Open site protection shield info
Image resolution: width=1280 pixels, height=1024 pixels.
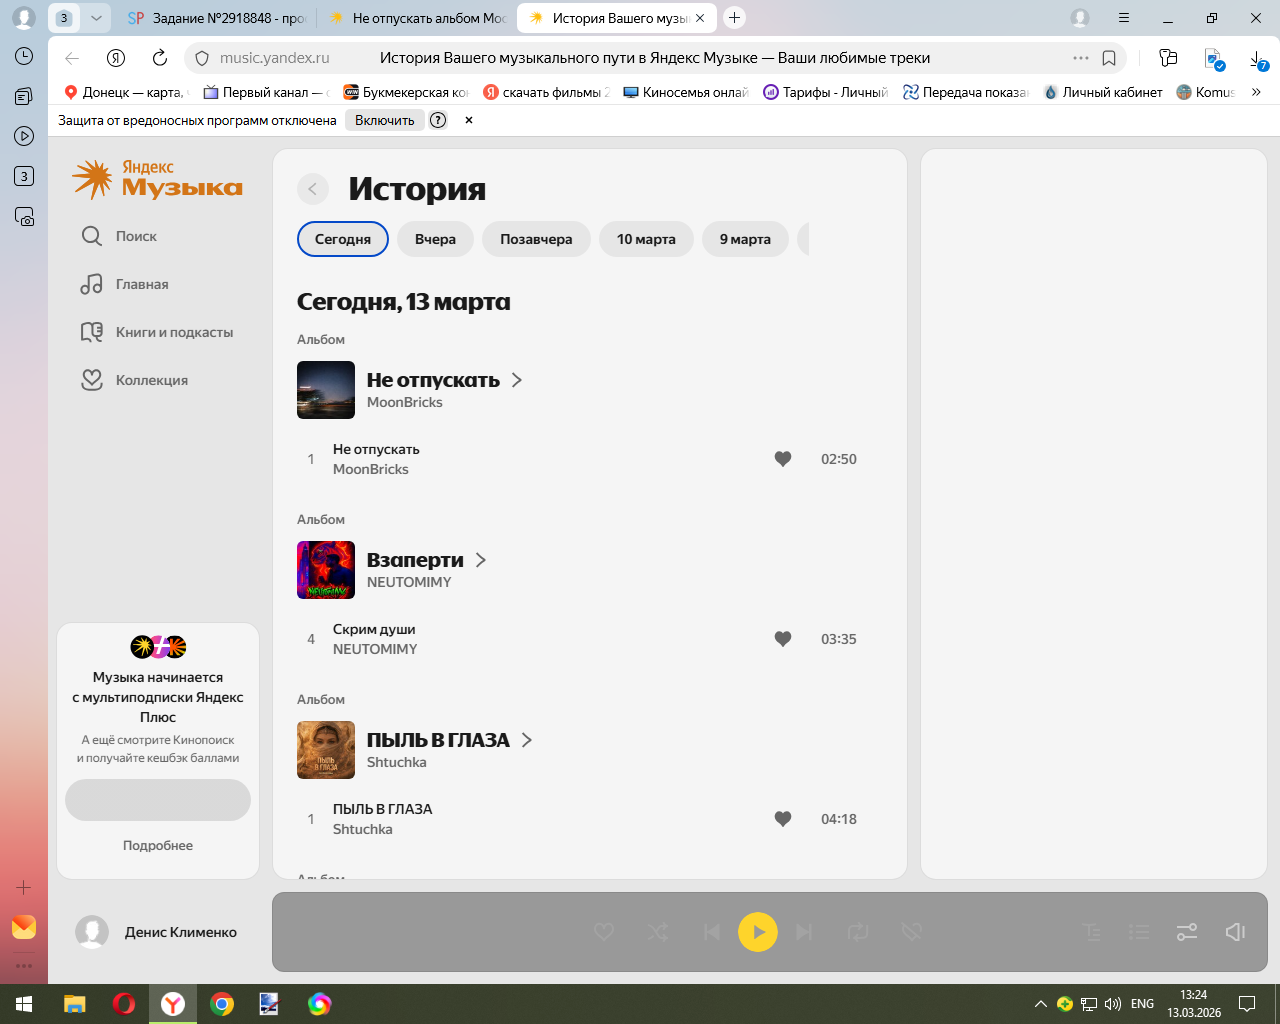click(201, 58)
